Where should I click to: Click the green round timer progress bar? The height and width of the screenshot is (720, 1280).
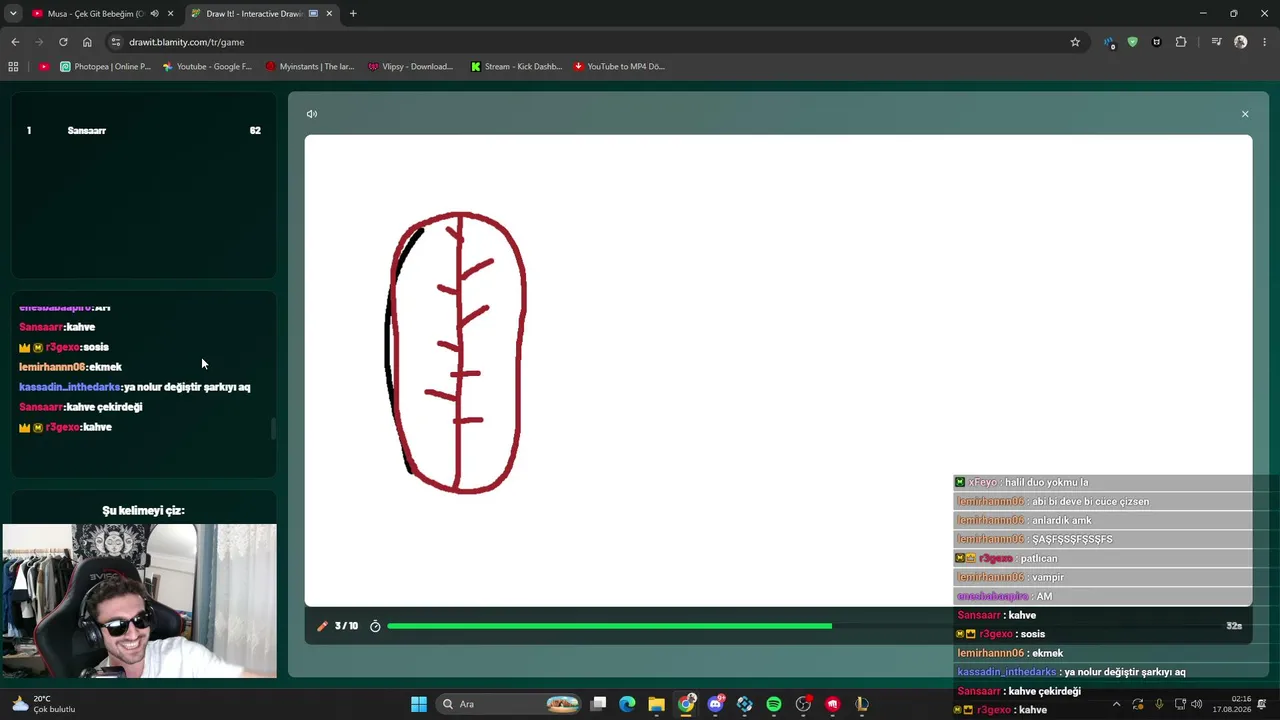pyautogui.click(x=609, y=626)
